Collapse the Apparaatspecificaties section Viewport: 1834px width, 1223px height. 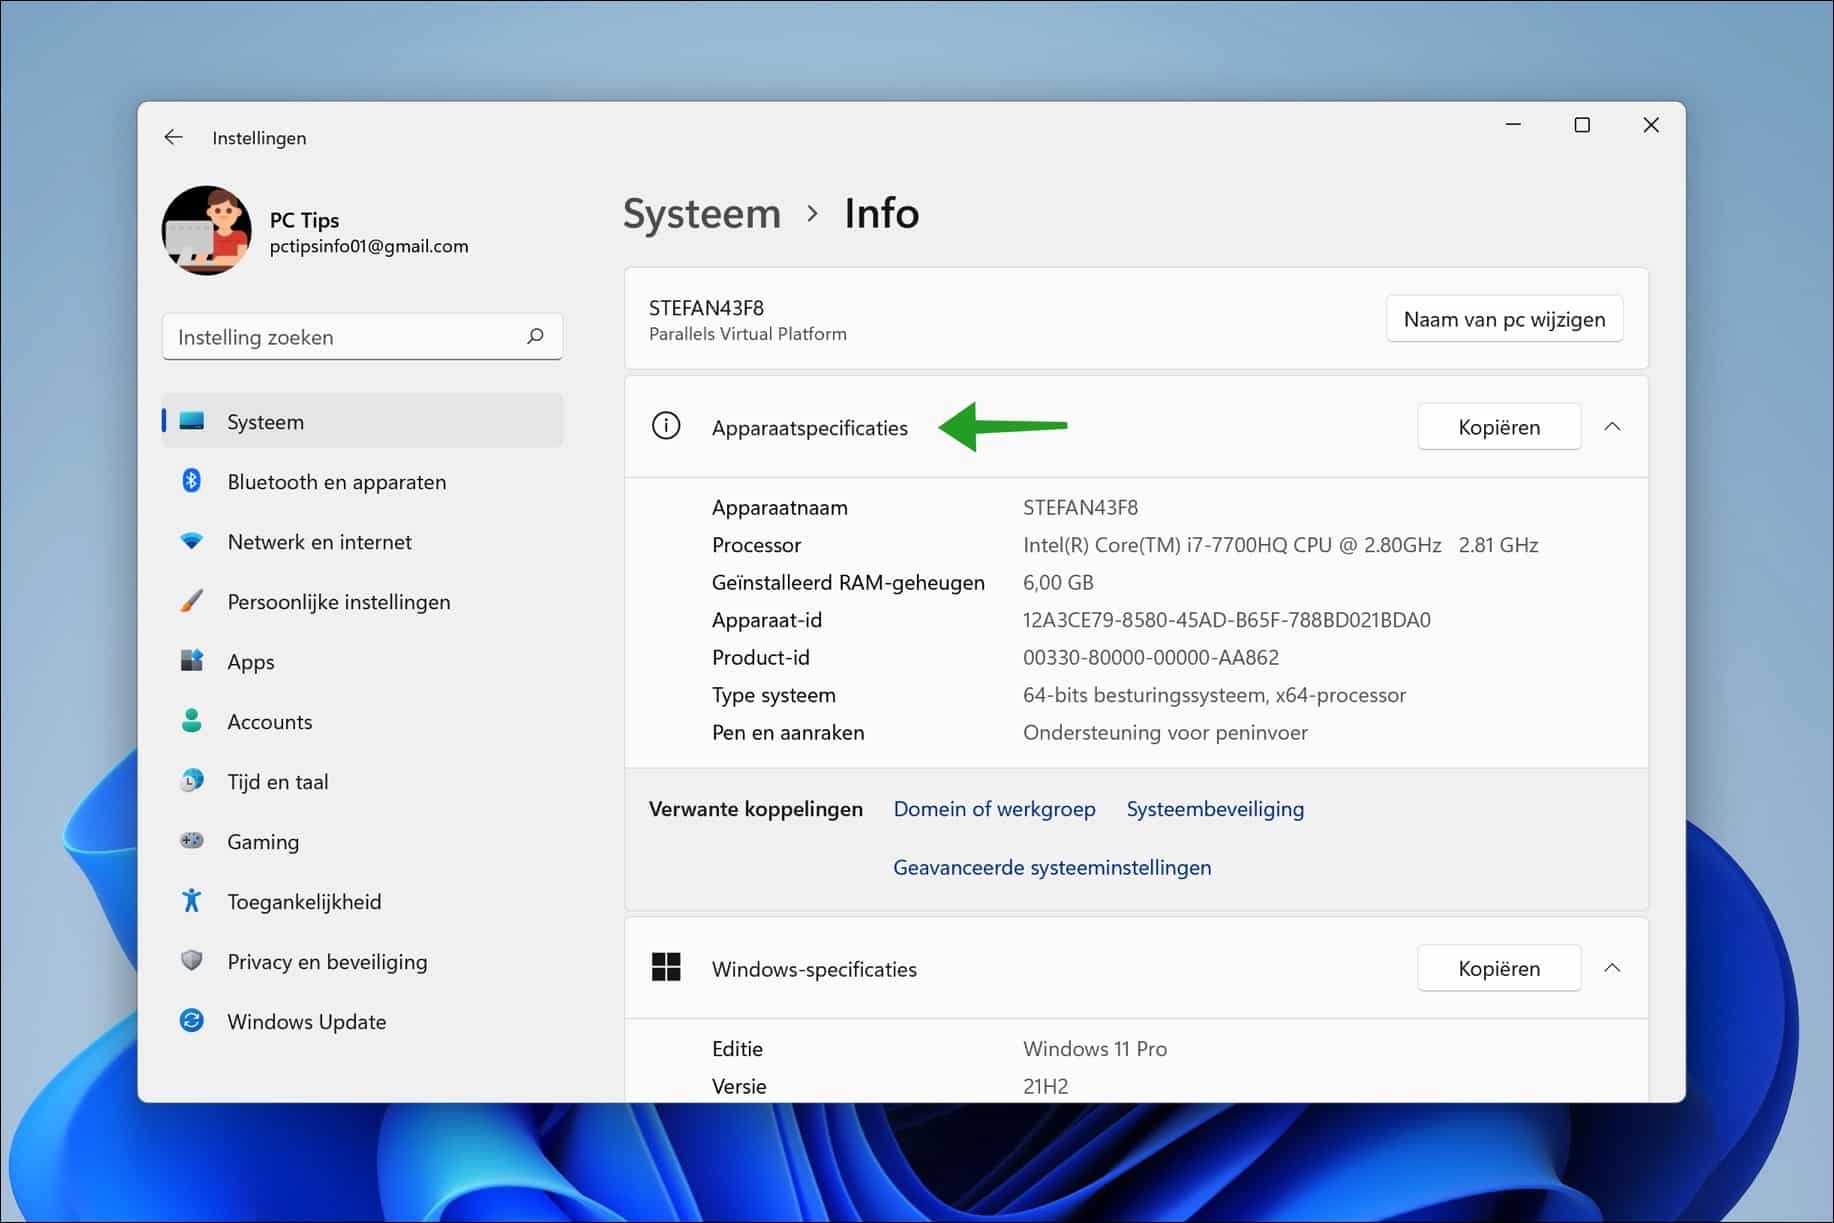tap(1613, 426)
